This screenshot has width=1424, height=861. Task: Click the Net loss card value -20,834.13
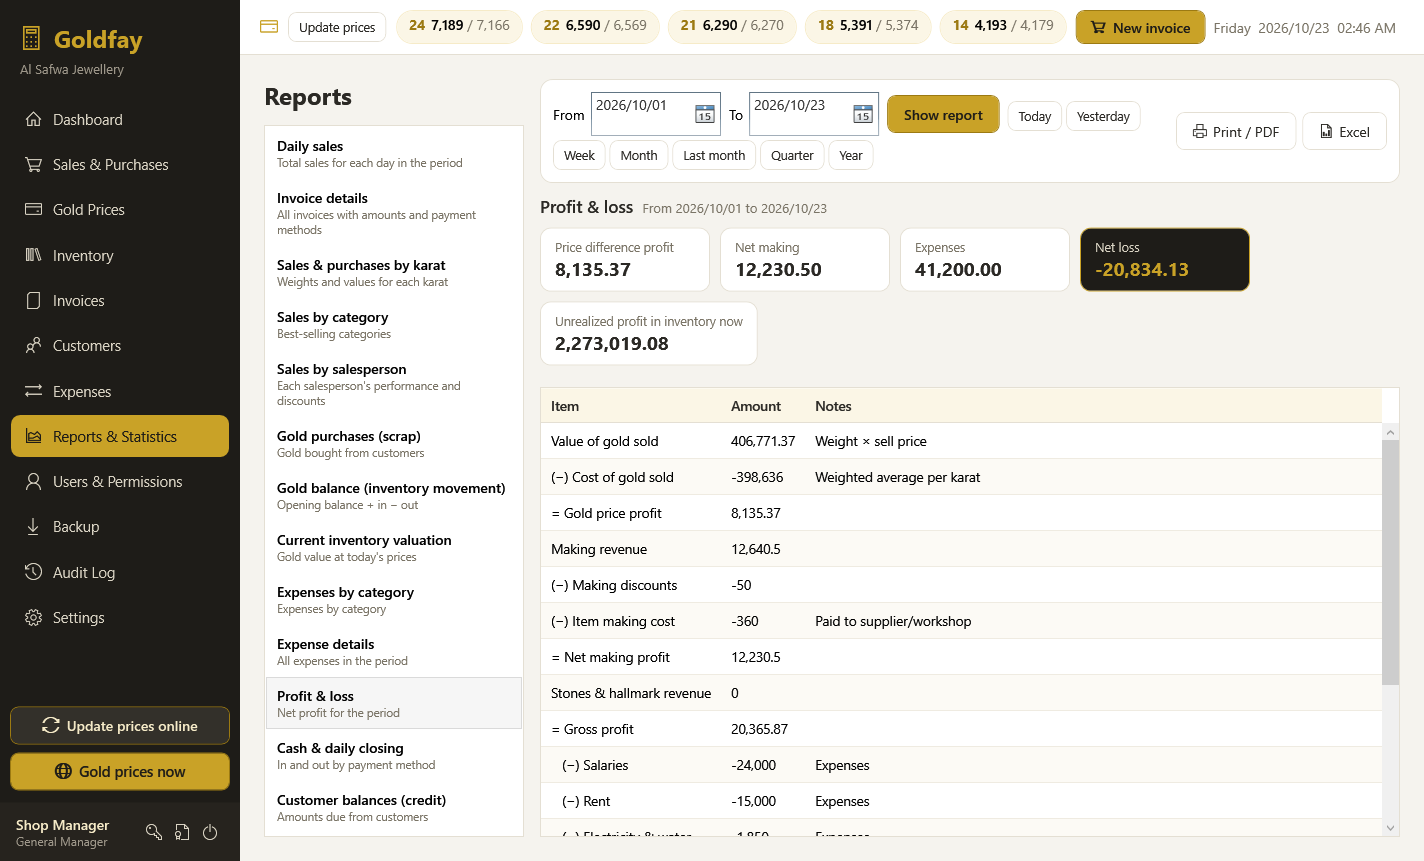point(1142,270)
